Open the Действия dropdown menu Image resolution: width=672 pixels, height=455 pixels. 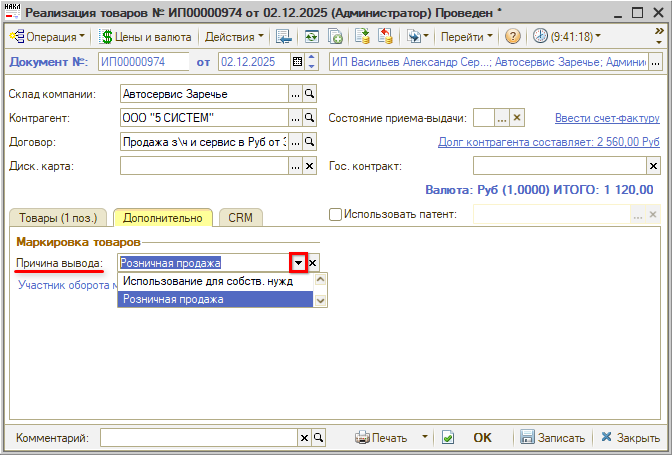(234, 36)
